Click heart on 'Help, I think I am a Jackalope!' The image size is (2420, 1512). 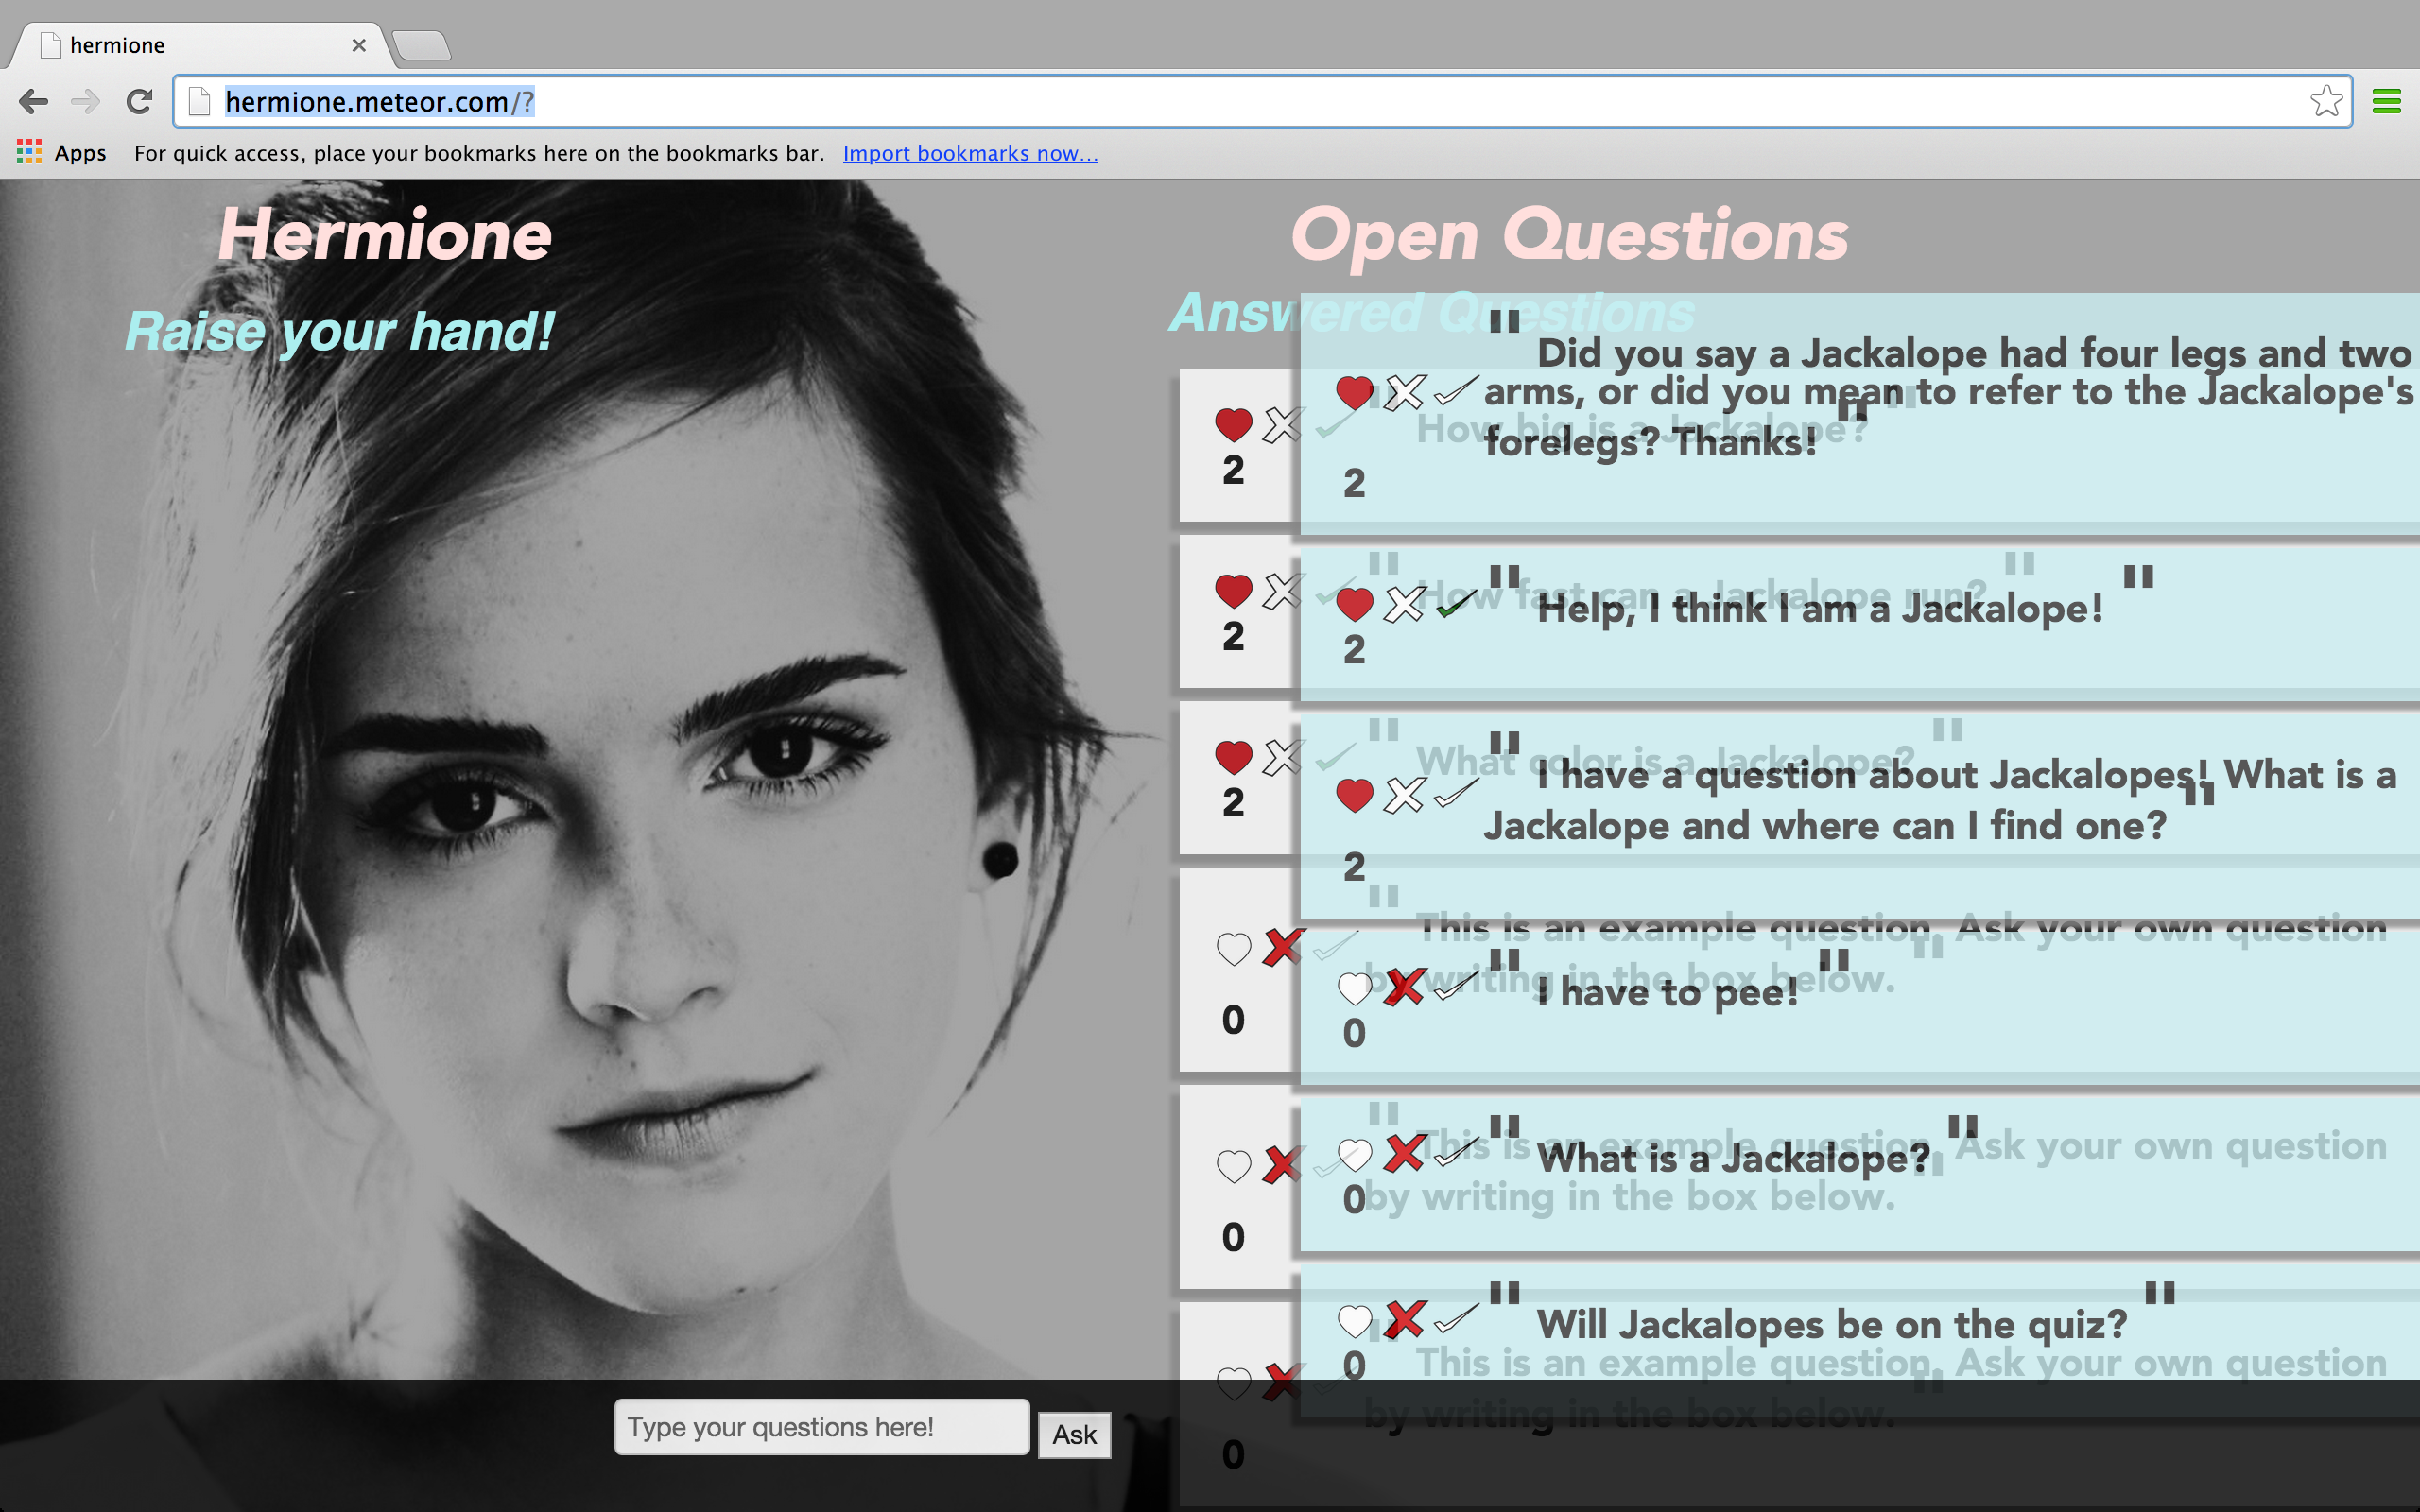pyautogui.click(x=1354, y=605)
